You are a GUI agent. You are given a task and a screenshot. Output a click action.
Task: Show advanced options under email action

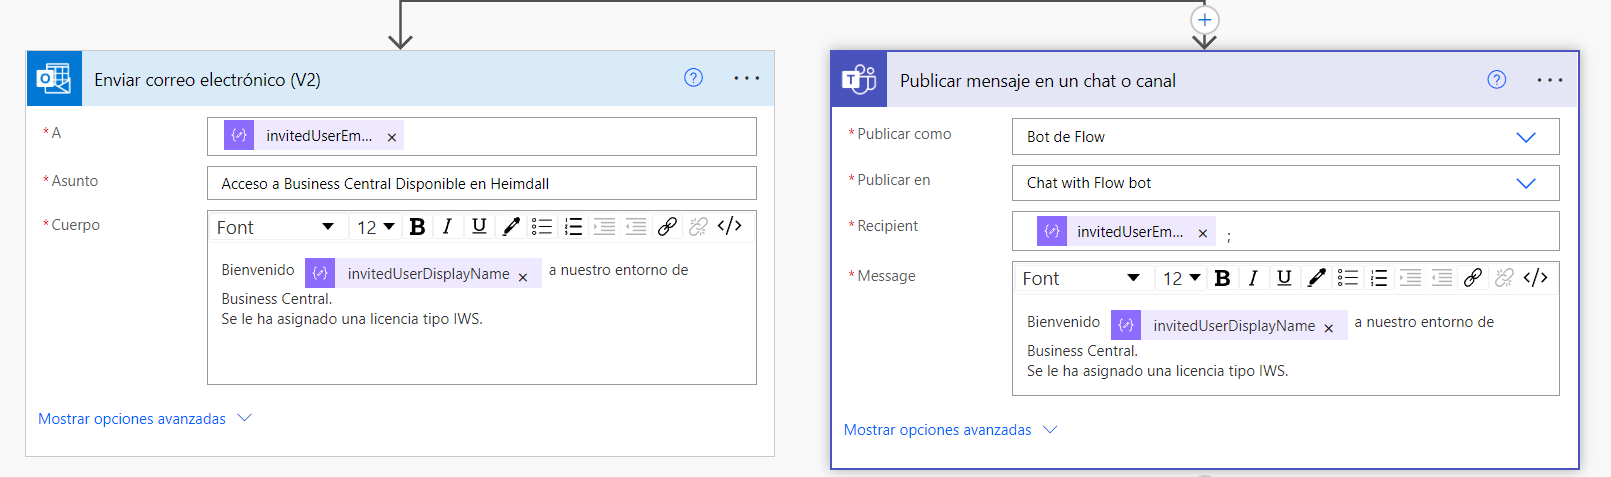(144, 419)
